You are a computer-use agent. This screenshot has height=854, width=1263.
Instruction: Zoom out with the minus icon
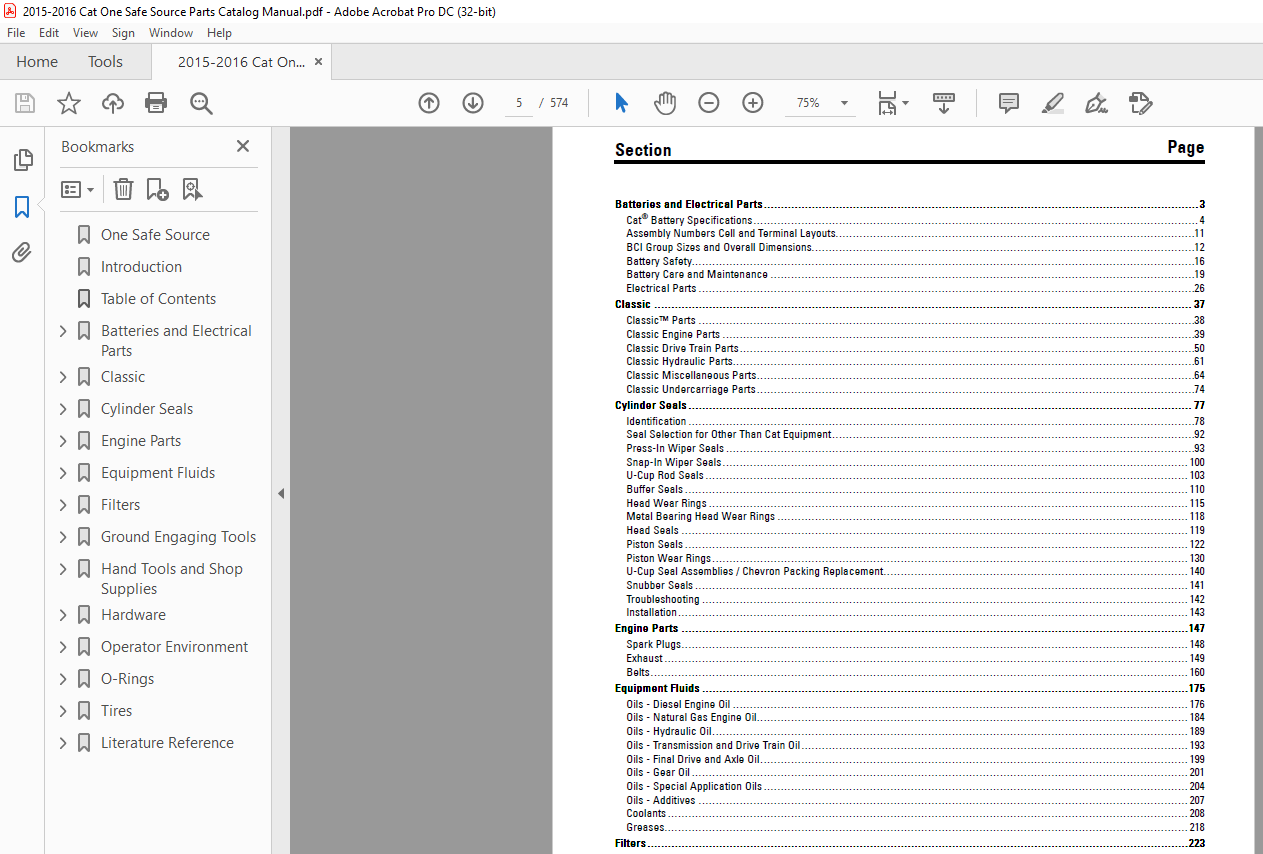tap(709, 103)
